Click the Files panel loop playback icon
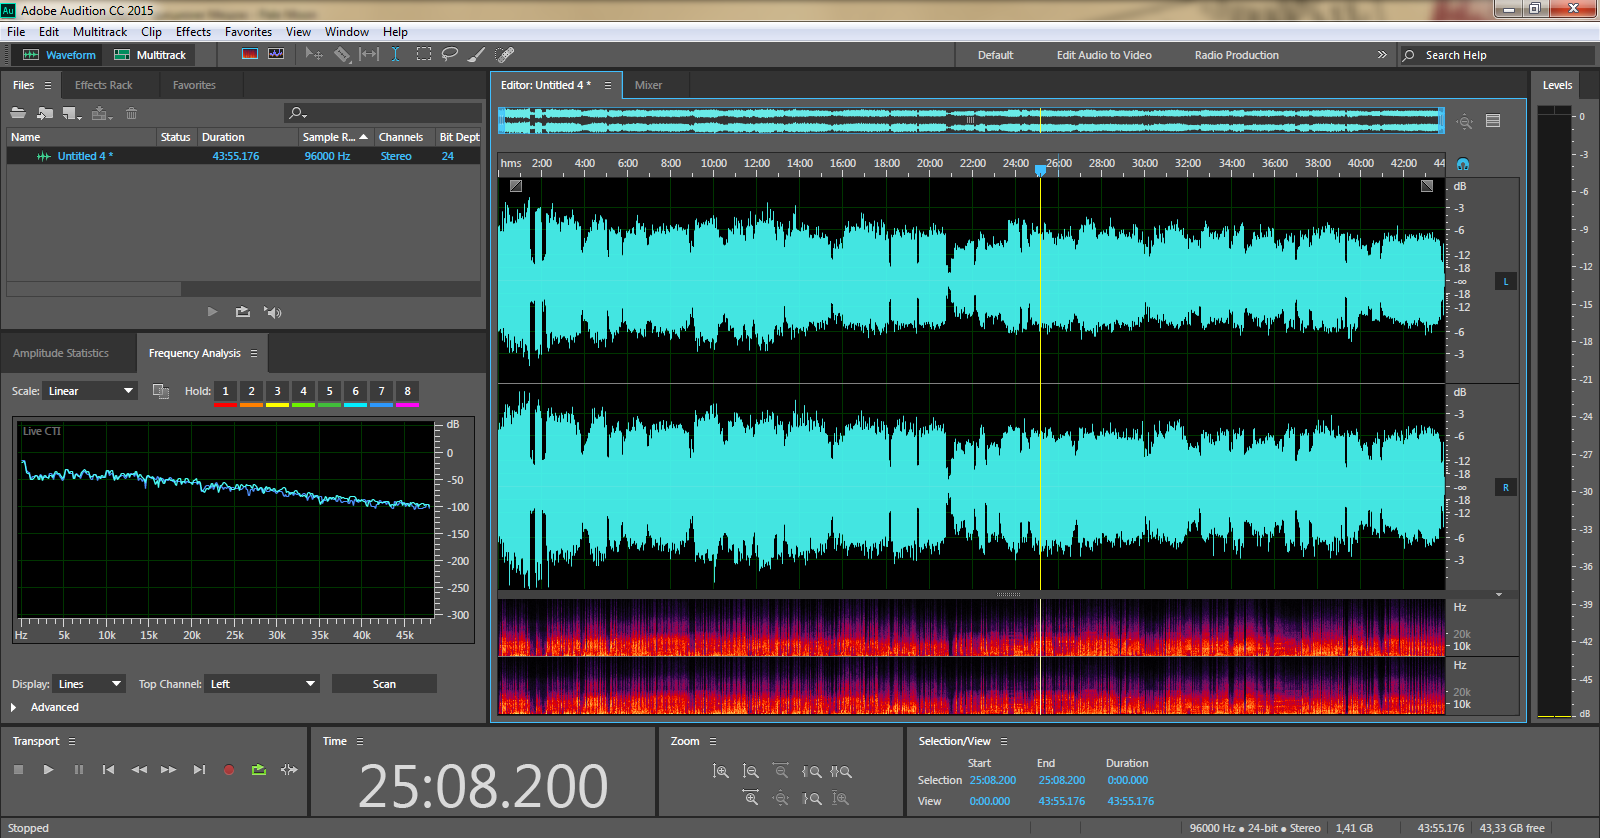The height and width of the screenshot is (838, 1600). (242, 312)
